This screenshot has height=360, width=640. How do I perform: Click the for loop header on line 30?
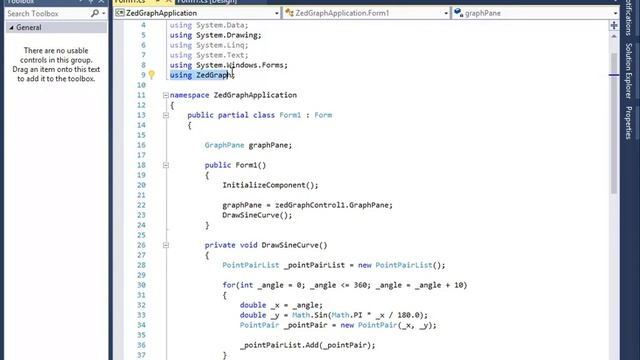(x=344, y=285)
